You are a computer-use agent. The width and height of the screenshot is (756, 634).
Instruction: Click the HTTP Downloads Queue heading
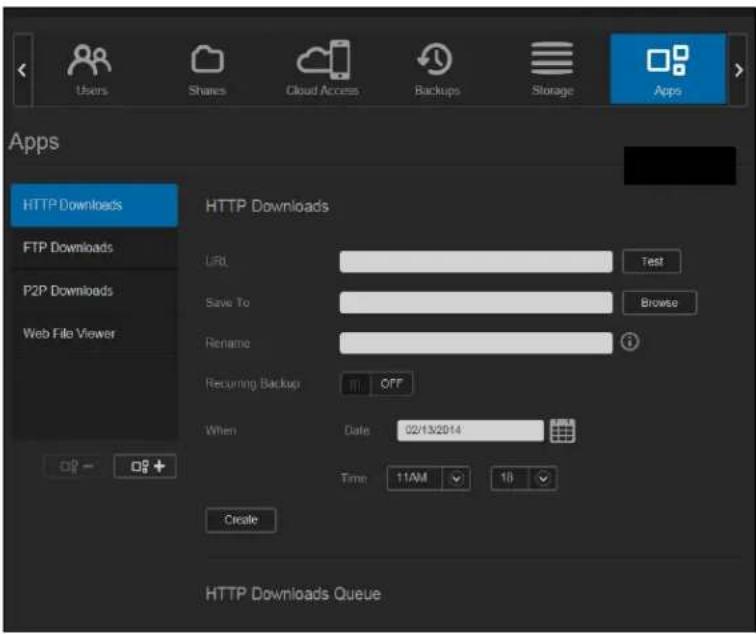click(293, 594)
